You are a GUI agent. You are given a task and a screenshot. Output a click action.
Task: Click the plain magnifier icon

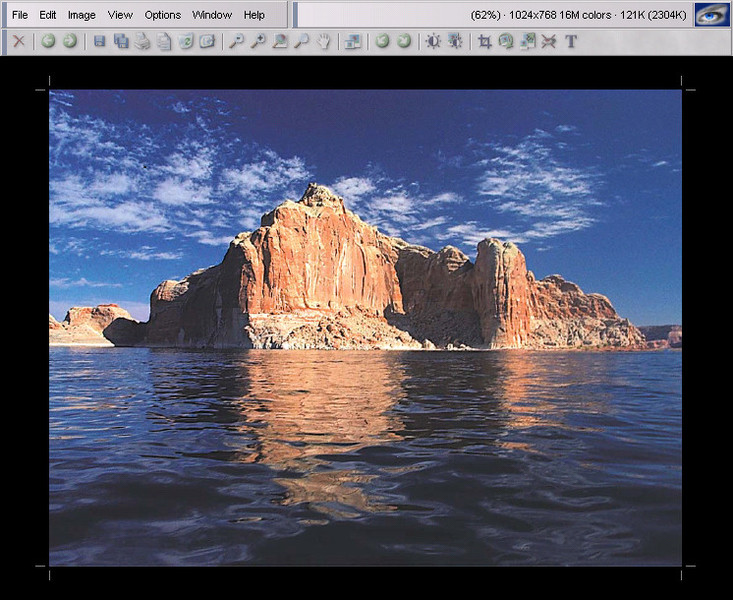(301, 41)
